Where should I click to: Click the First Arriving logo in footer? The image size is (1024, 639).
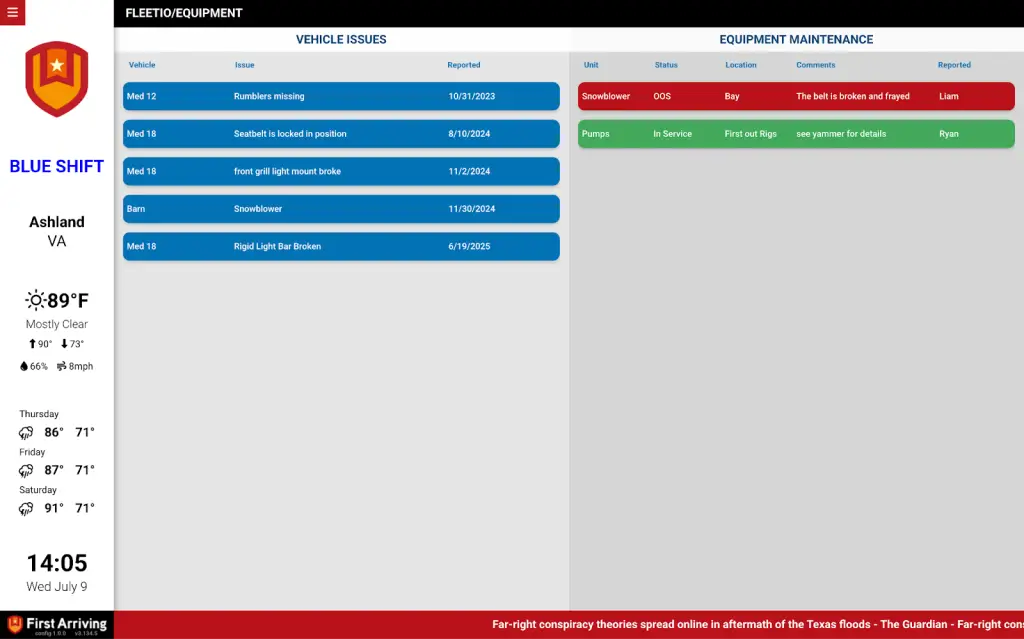[x=57, y=625]
